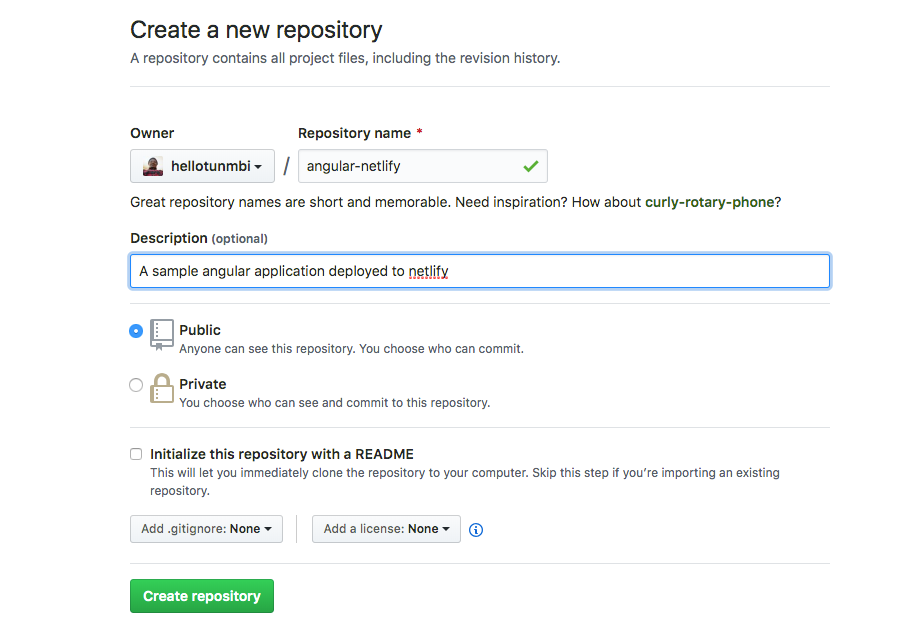Image resolution: width=919 pixels, height=620 pixels.
Task: Click the Public label text
Action: tap(200, 330)
